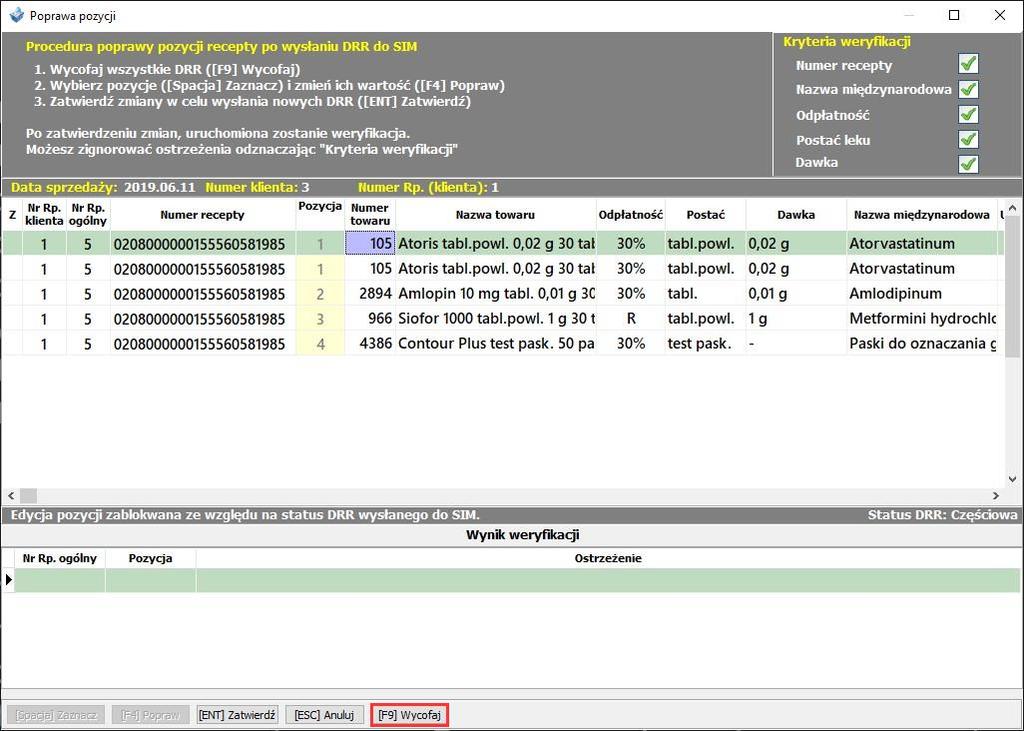Click the [F4] Popraw button
The width and height of the screenshot is (1024, 731).
click(x=150, y=715)
